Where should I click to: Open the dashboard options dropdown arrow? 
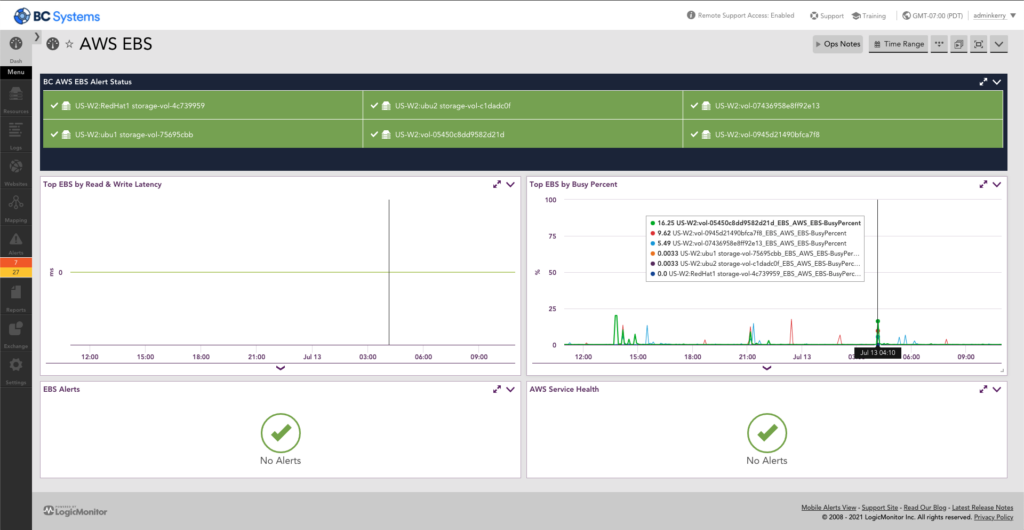pyautogui.click(x=999, y=44)
